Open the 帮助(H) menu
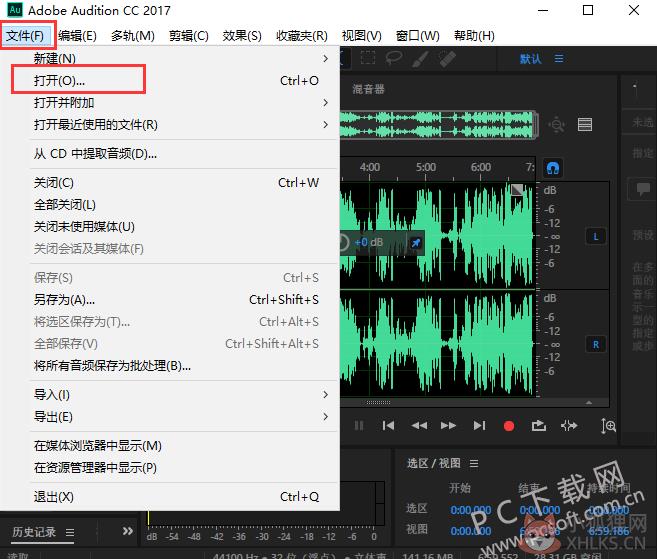657x559 pixels. [x=474, y=36]
